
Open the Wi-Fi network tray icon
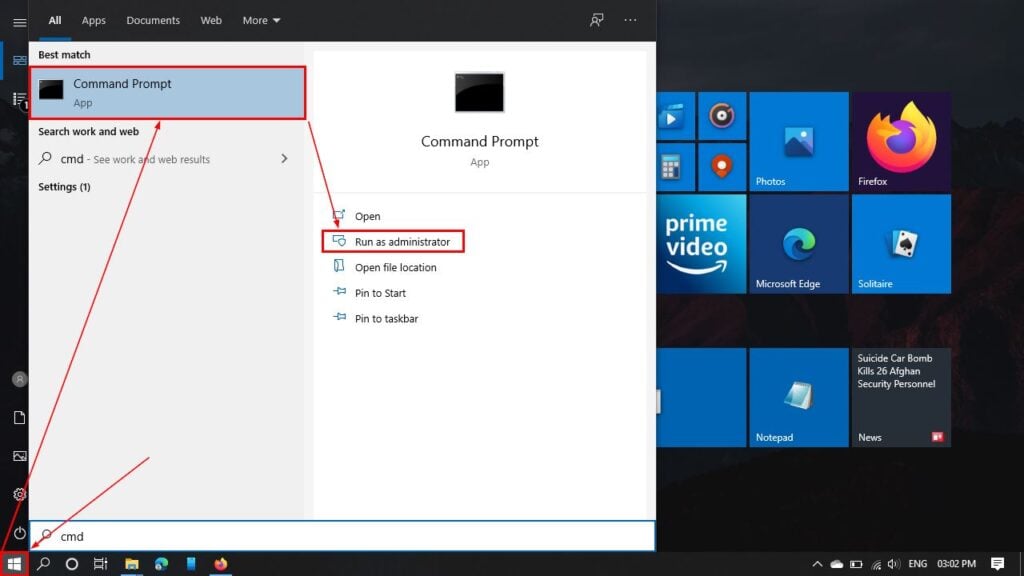[x=876, y=564]
